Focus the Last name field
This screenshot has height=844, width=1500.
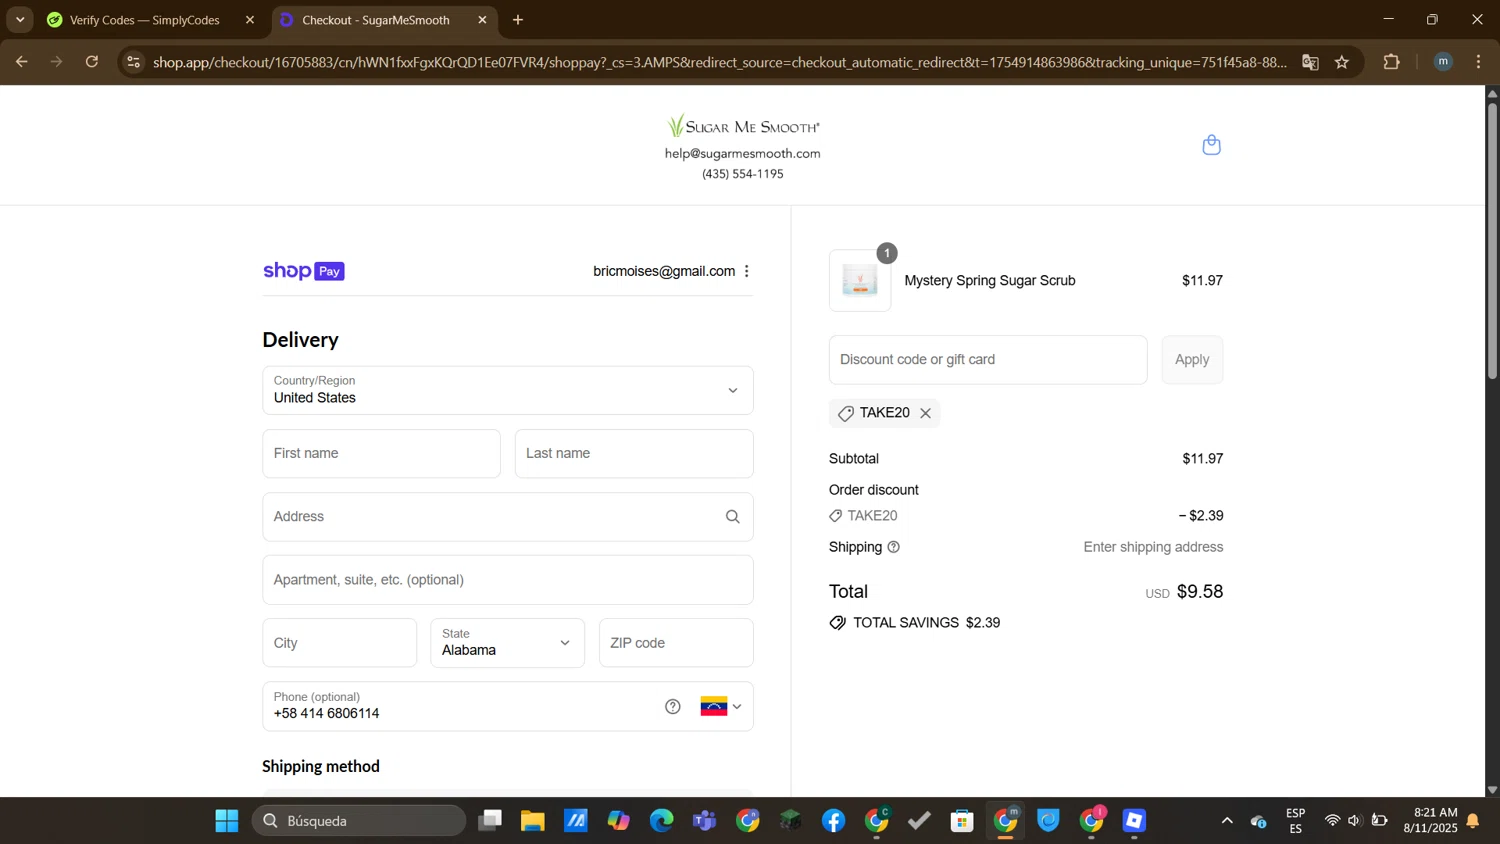(634, 454)
